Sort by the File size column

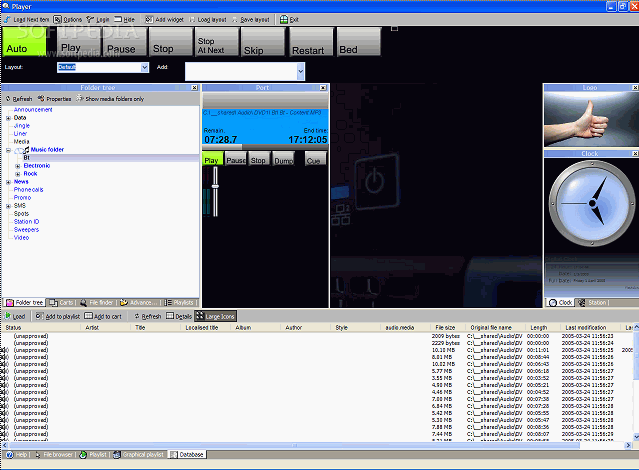coord(447,327)
